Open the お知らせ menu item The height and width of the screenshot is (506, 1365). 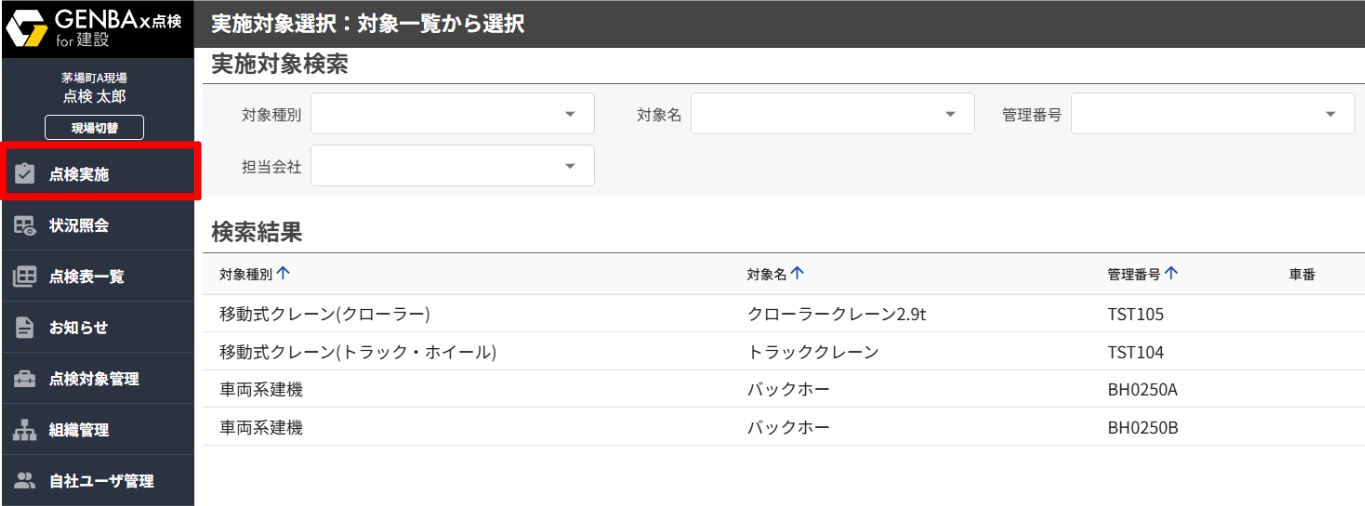(x=78, y=328)
